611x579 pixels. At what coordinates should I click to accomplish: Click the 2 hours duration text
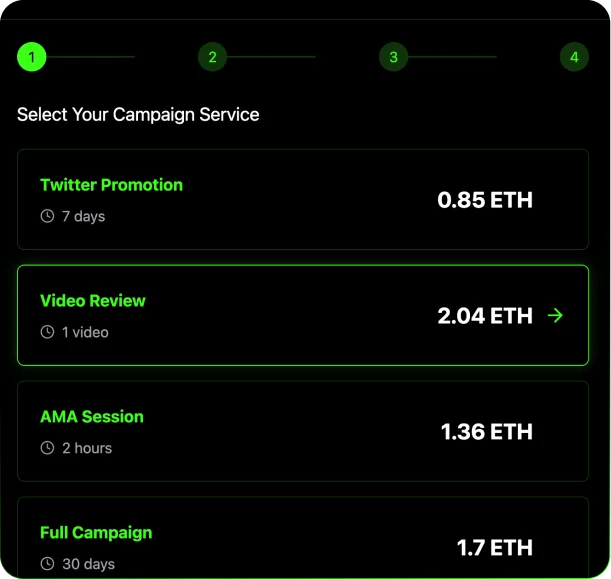pyautogui.click(x=87, y=448)
